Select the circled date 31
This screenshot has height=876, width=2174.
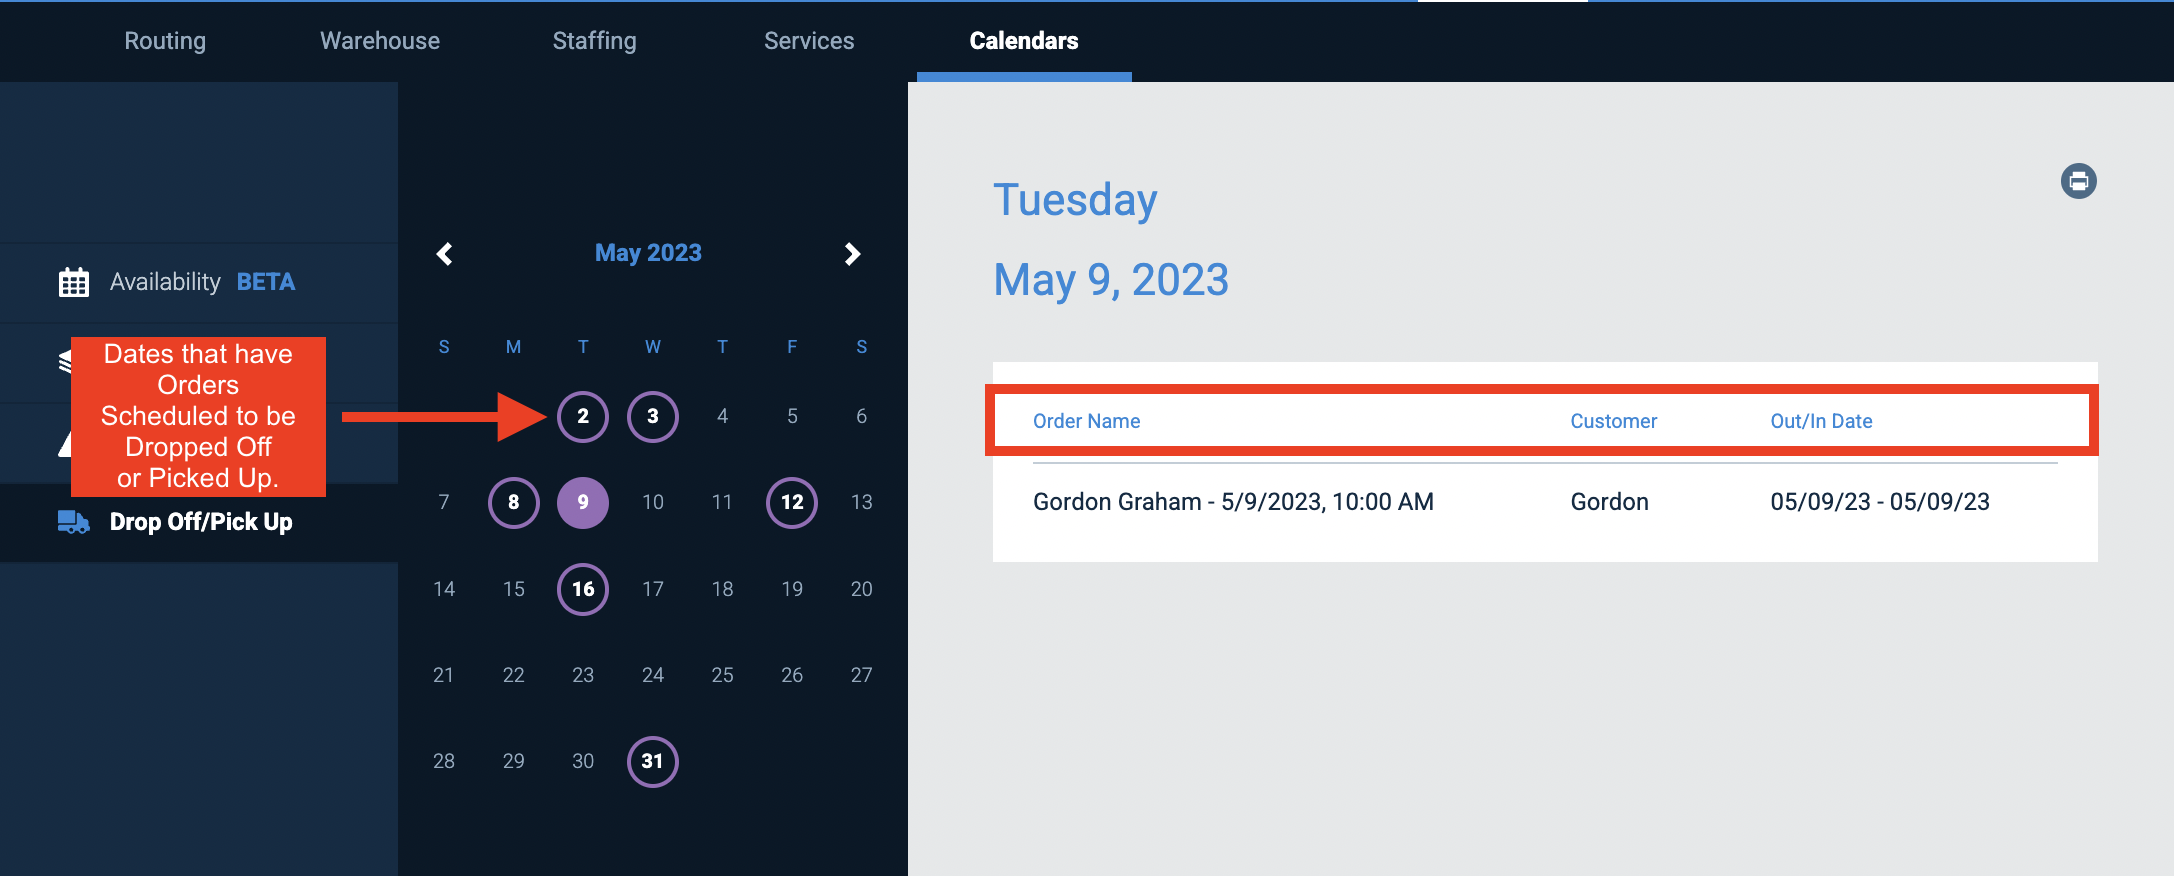pyautogui.click(x=652, y=761)
